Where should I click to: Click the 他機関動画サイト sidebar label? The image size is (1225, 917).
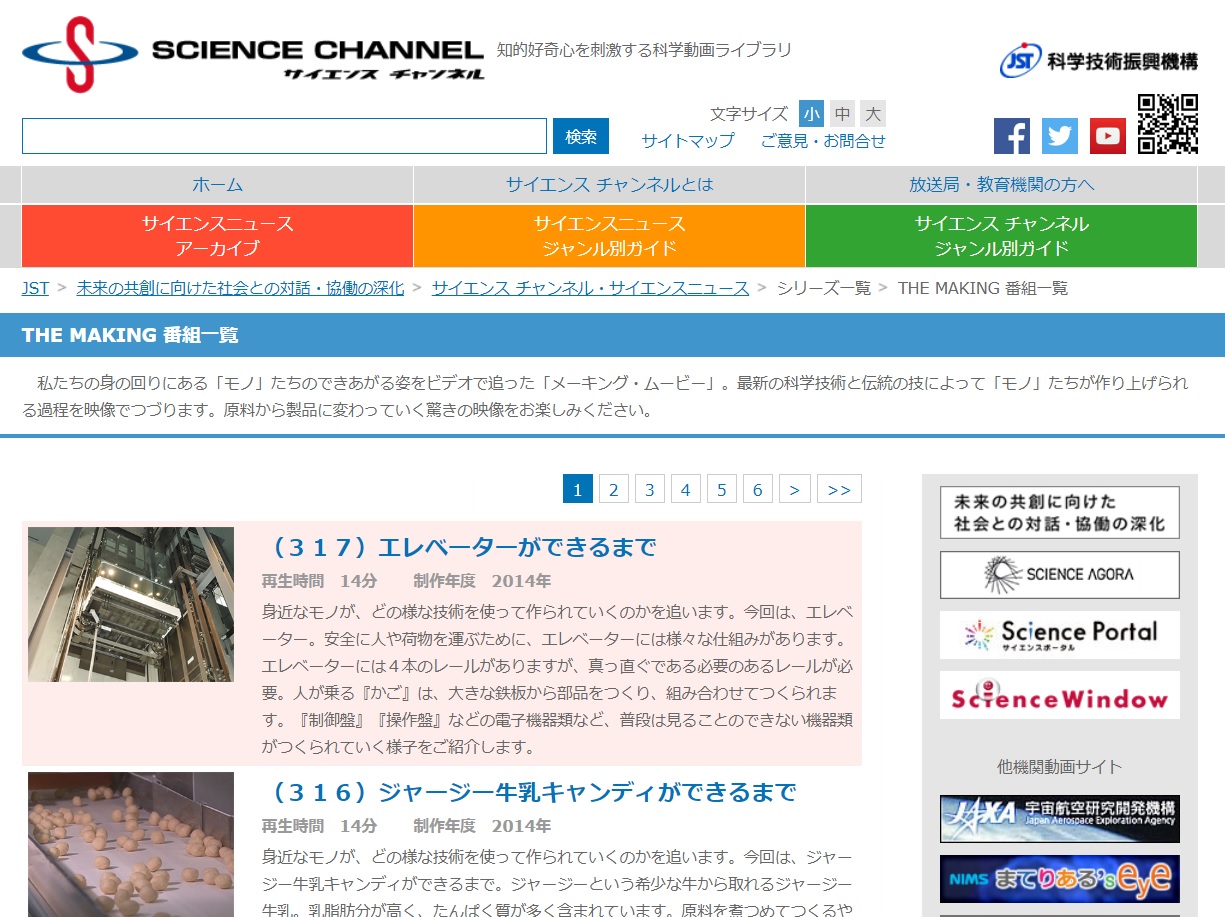[1059, 767]
